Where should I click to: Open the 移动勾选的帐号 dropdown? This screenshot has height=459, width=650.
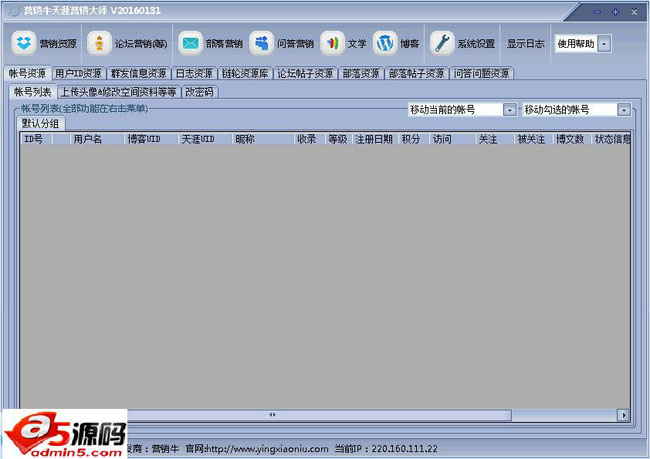point(576,109)
